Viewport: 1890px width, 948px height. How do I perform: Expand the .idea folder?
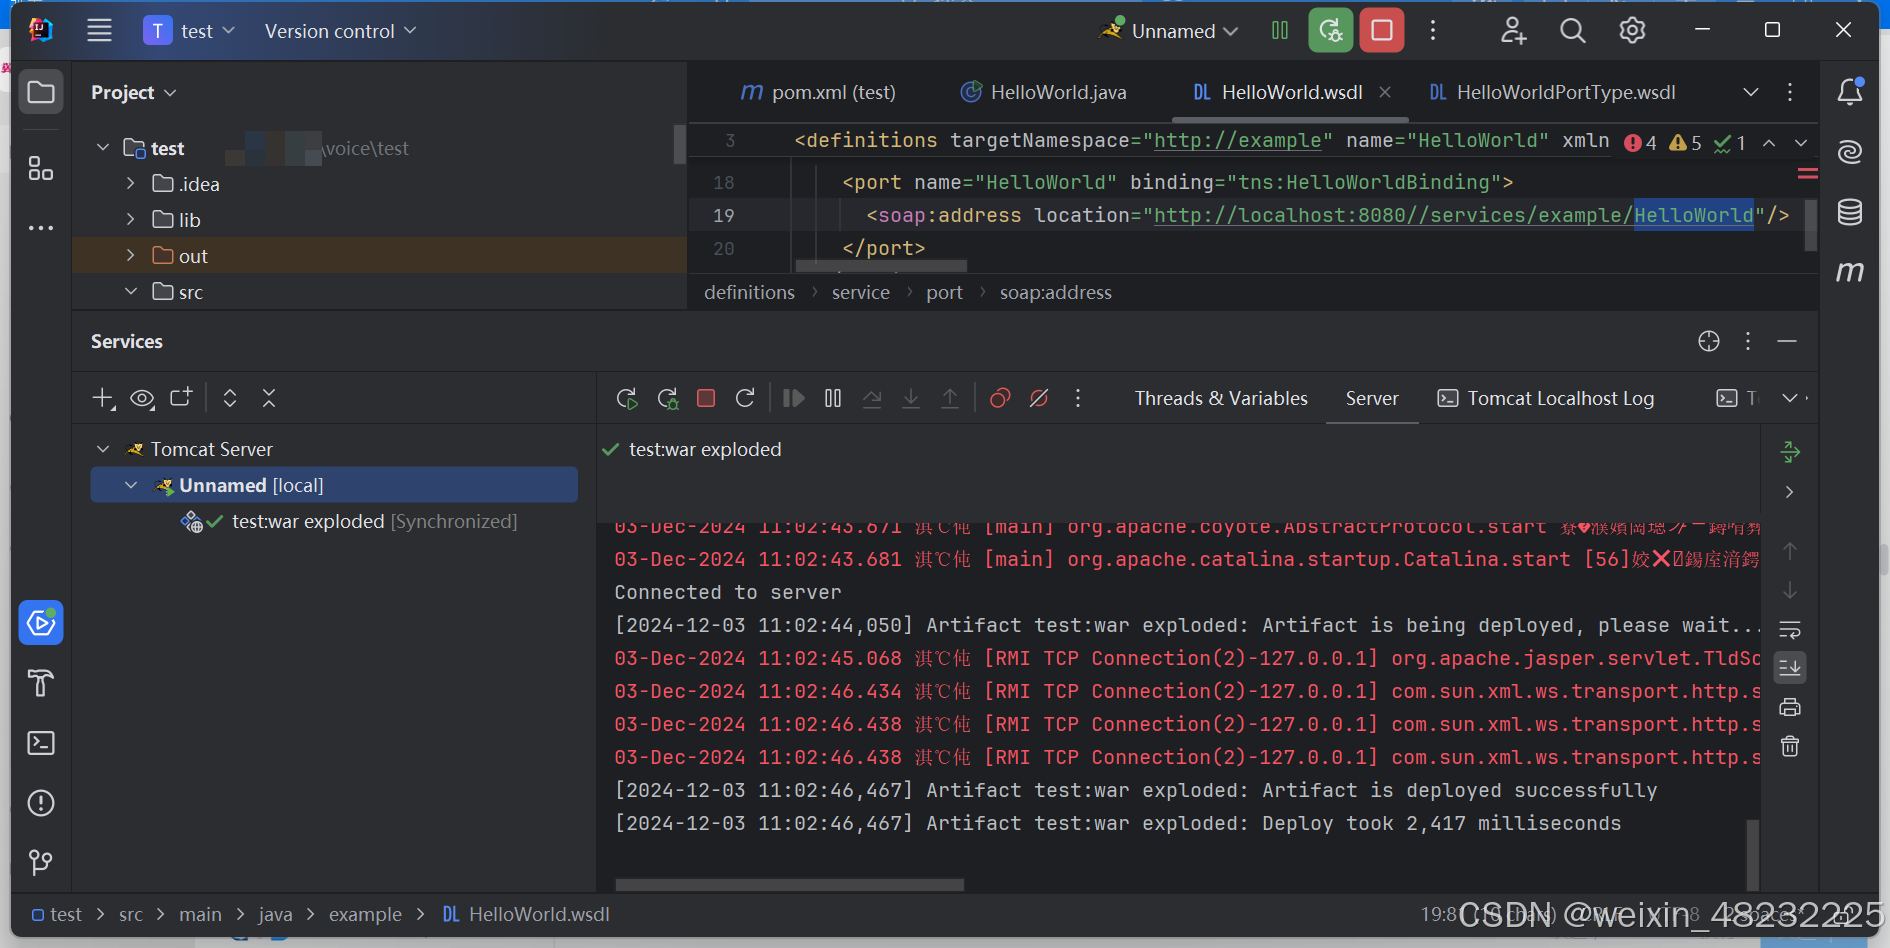tap(130, 184)
